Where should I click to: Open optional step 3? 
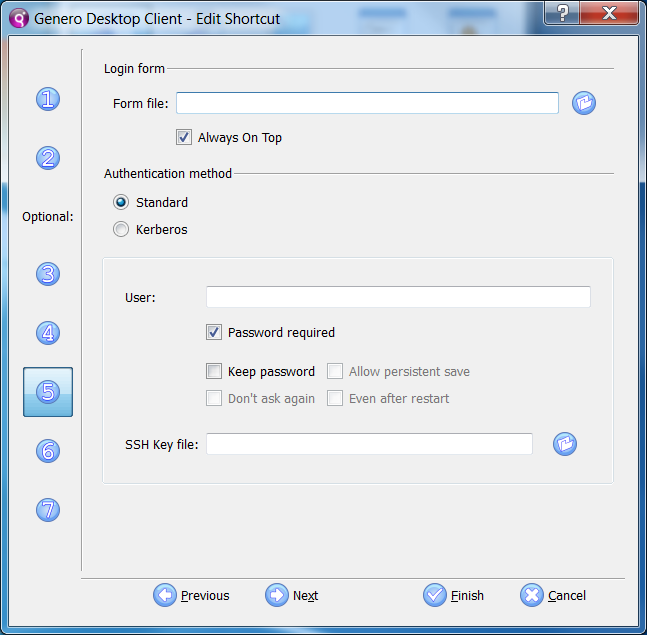tap(48, 274)
